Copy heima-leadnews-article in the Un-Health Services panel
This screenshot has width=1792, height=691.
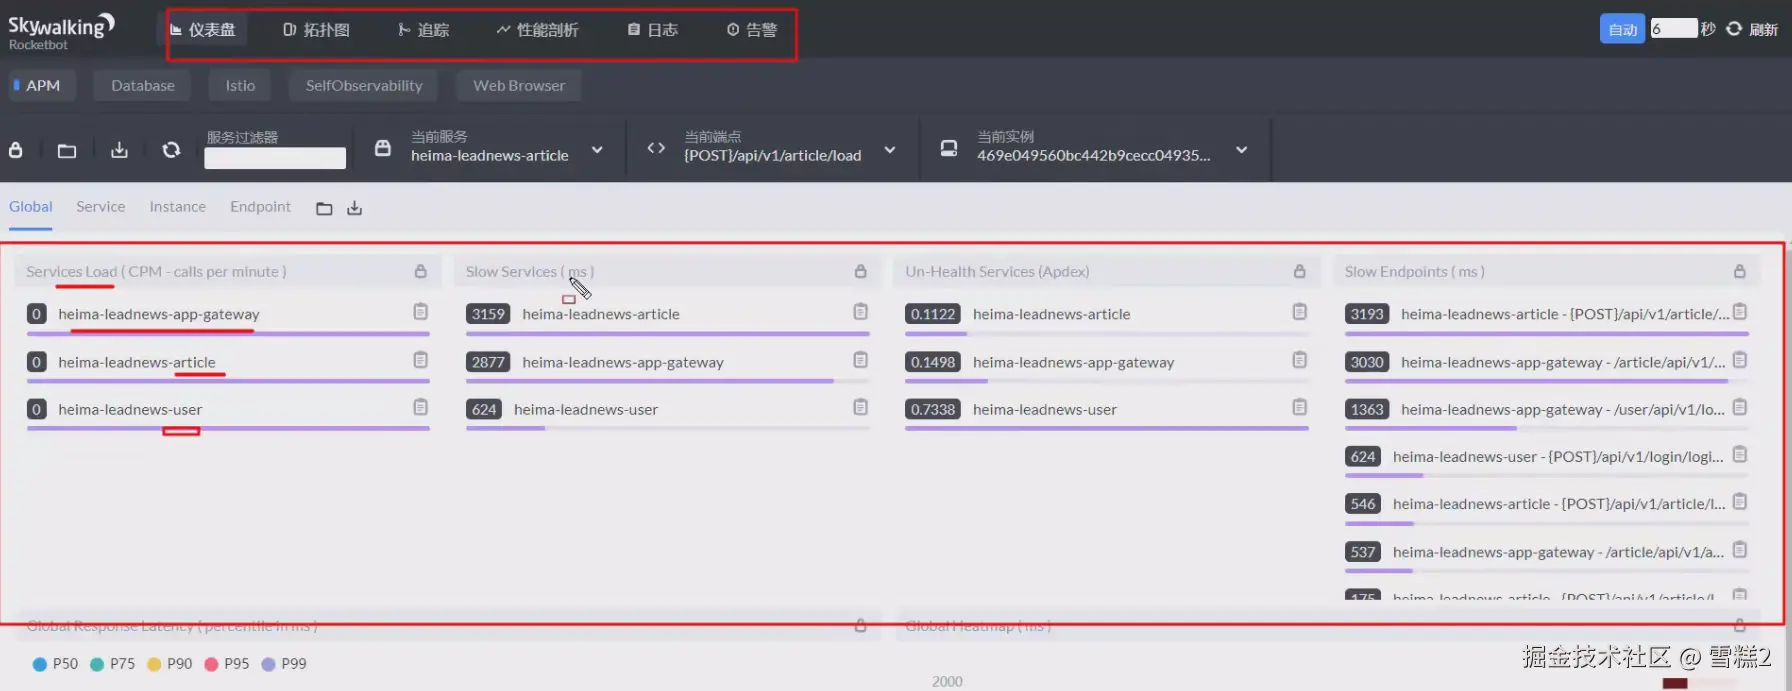click(x=1300, y=312)
